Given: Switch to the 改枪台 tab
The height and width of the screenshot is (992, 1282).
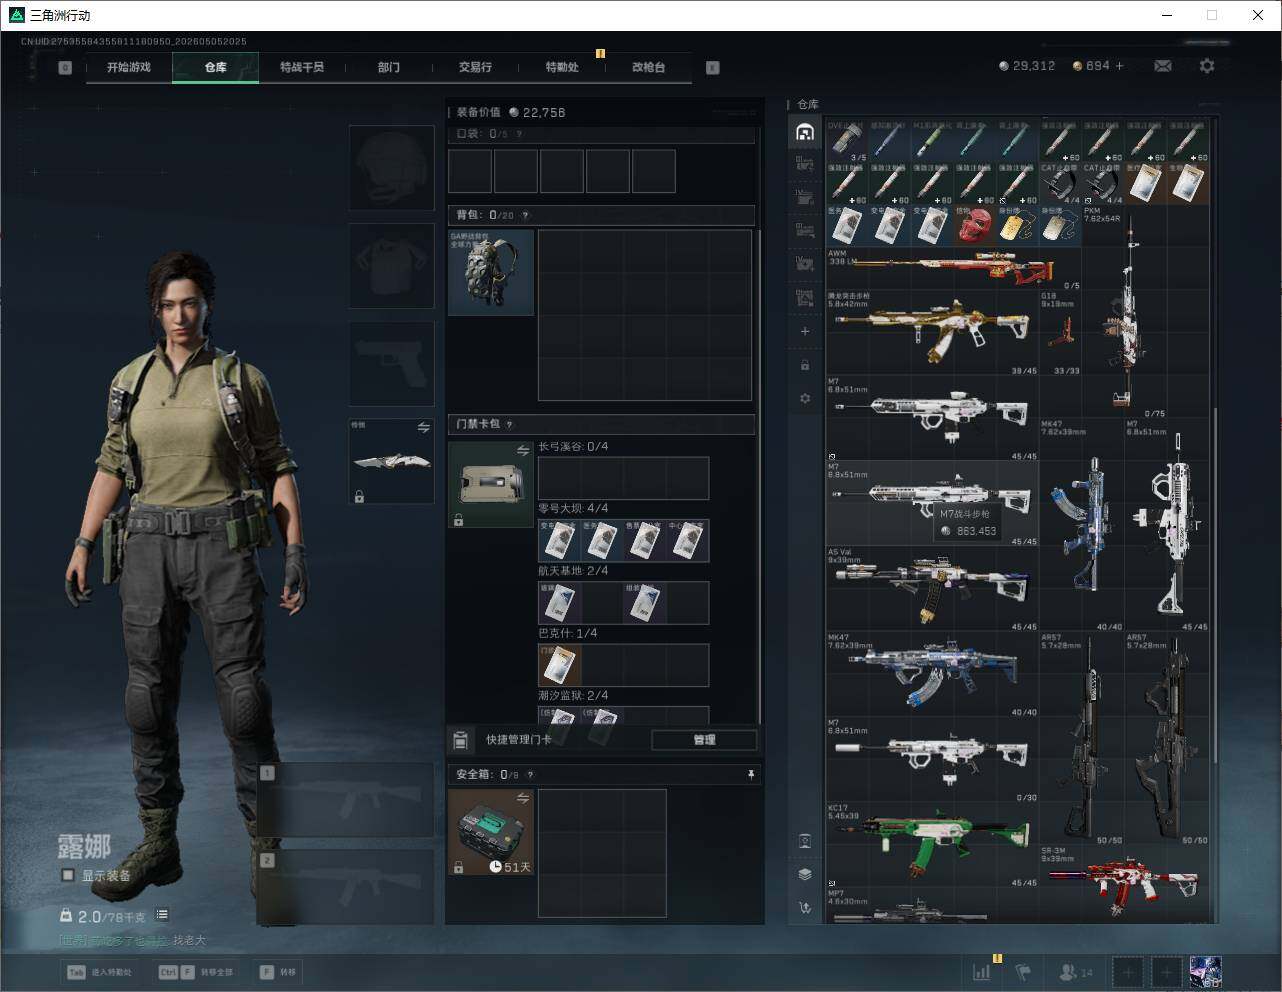Looking at the screenshot, I should click(648, 67).
